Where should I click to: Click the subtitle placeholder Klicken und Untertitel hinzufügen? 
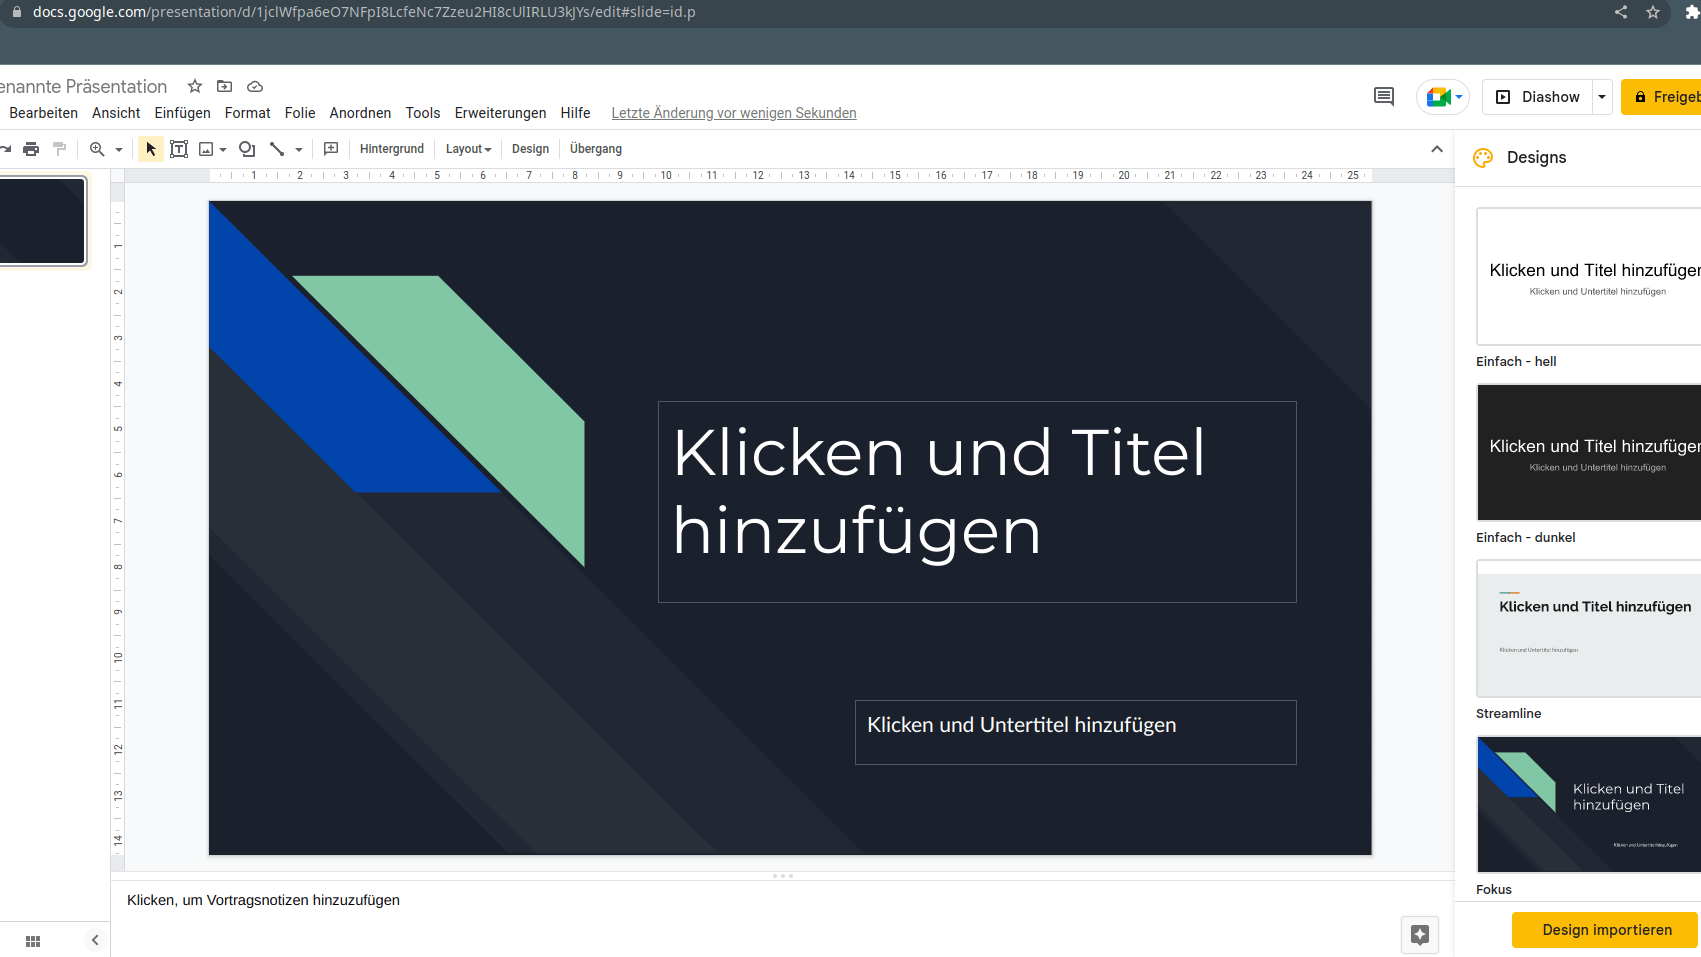(1076, 732)
